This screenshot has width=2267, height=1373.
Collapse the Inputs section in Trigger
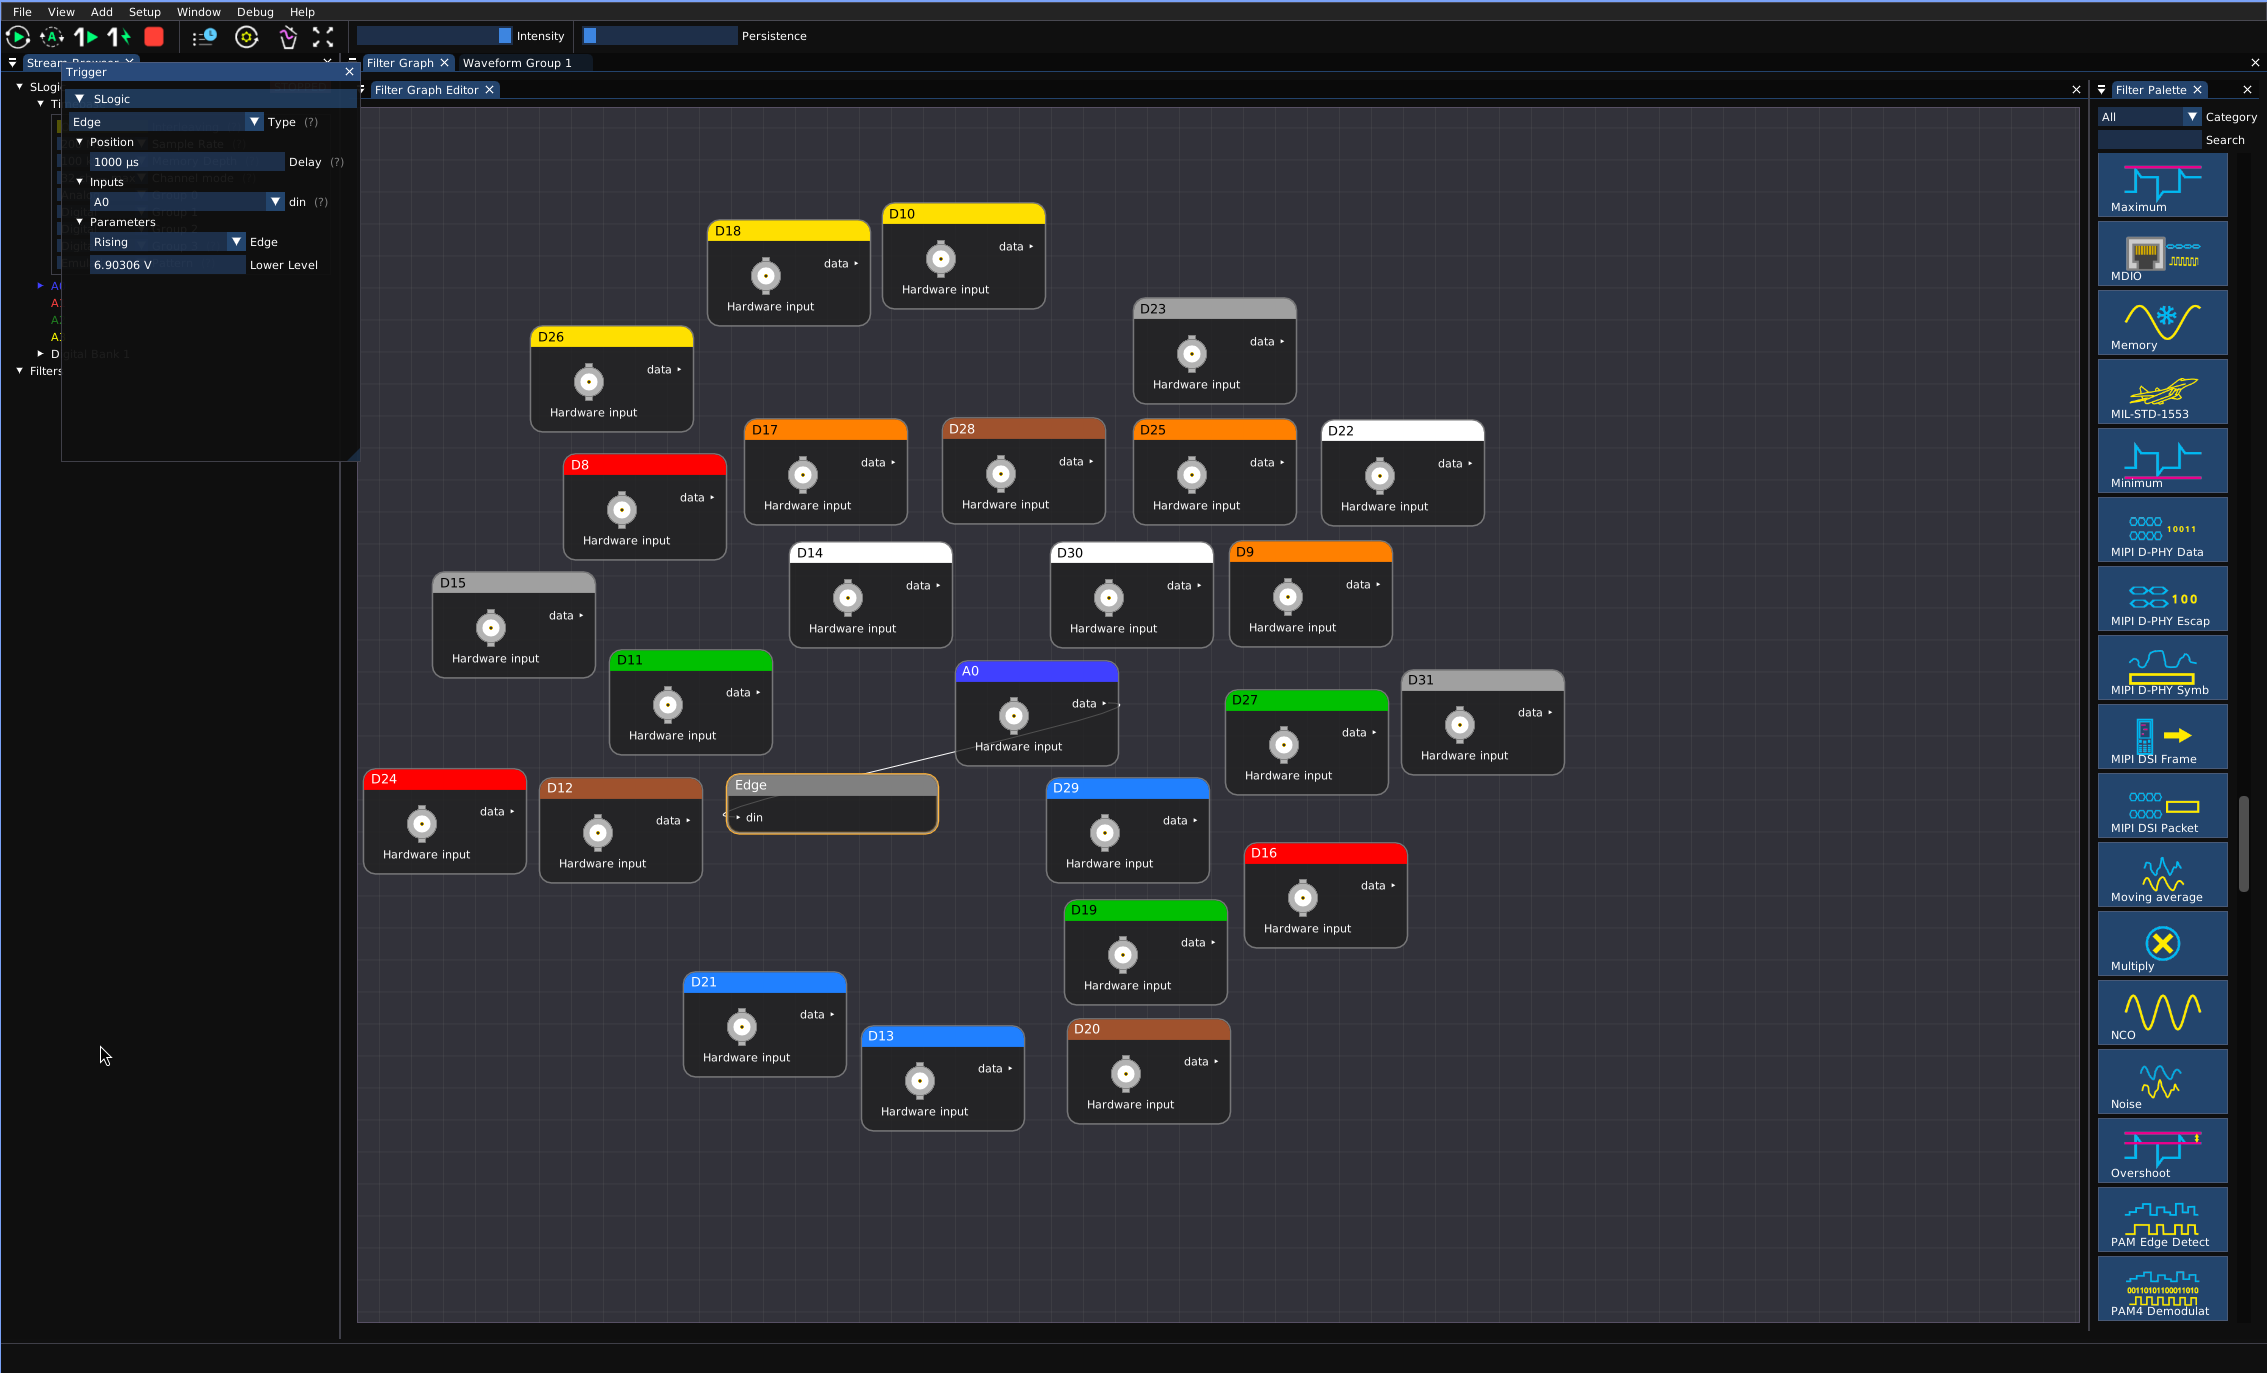click(80, 182)
